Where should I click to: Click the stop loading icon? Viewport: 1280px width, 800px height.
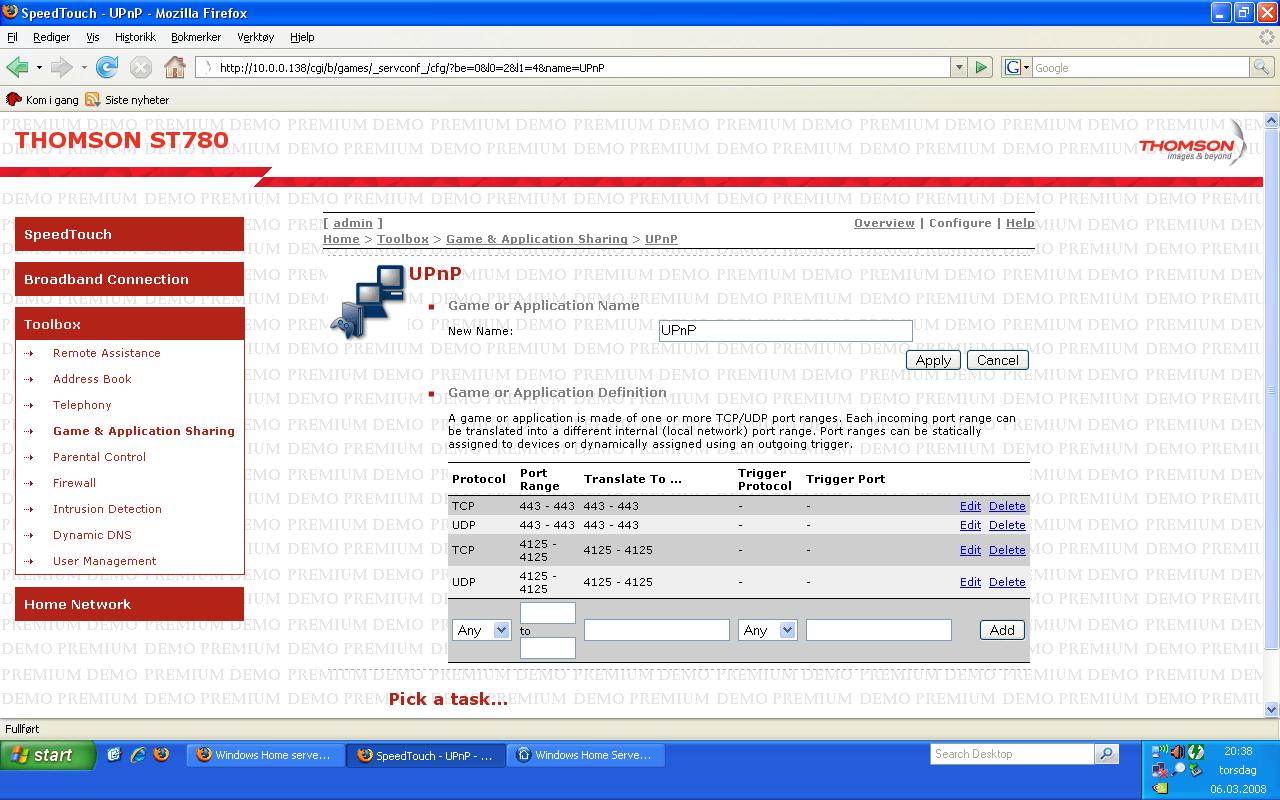point(141,67)
